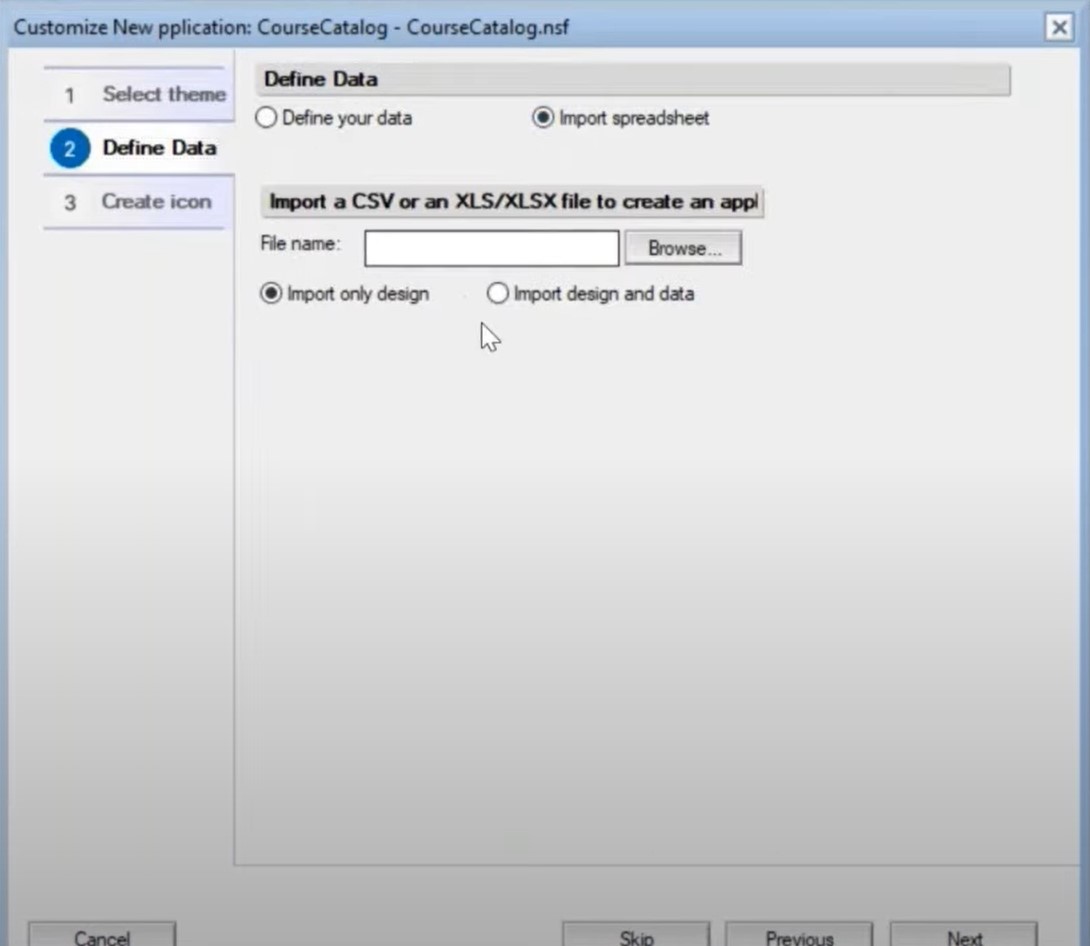Viewport: 1090px width, 946px height.
Task: Click the 'File name:' label
Action: coord(301,243)
